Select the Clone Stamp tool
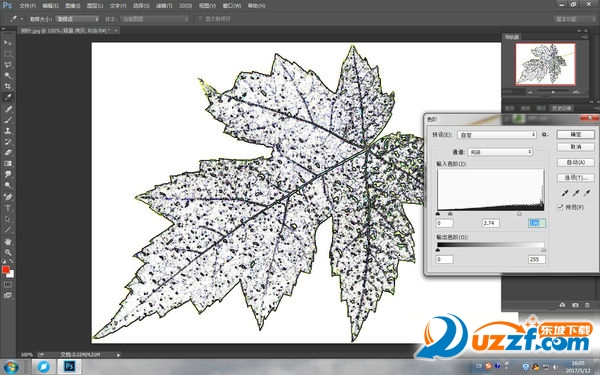This screenshot has width=600, height=375. pos(8,130)
